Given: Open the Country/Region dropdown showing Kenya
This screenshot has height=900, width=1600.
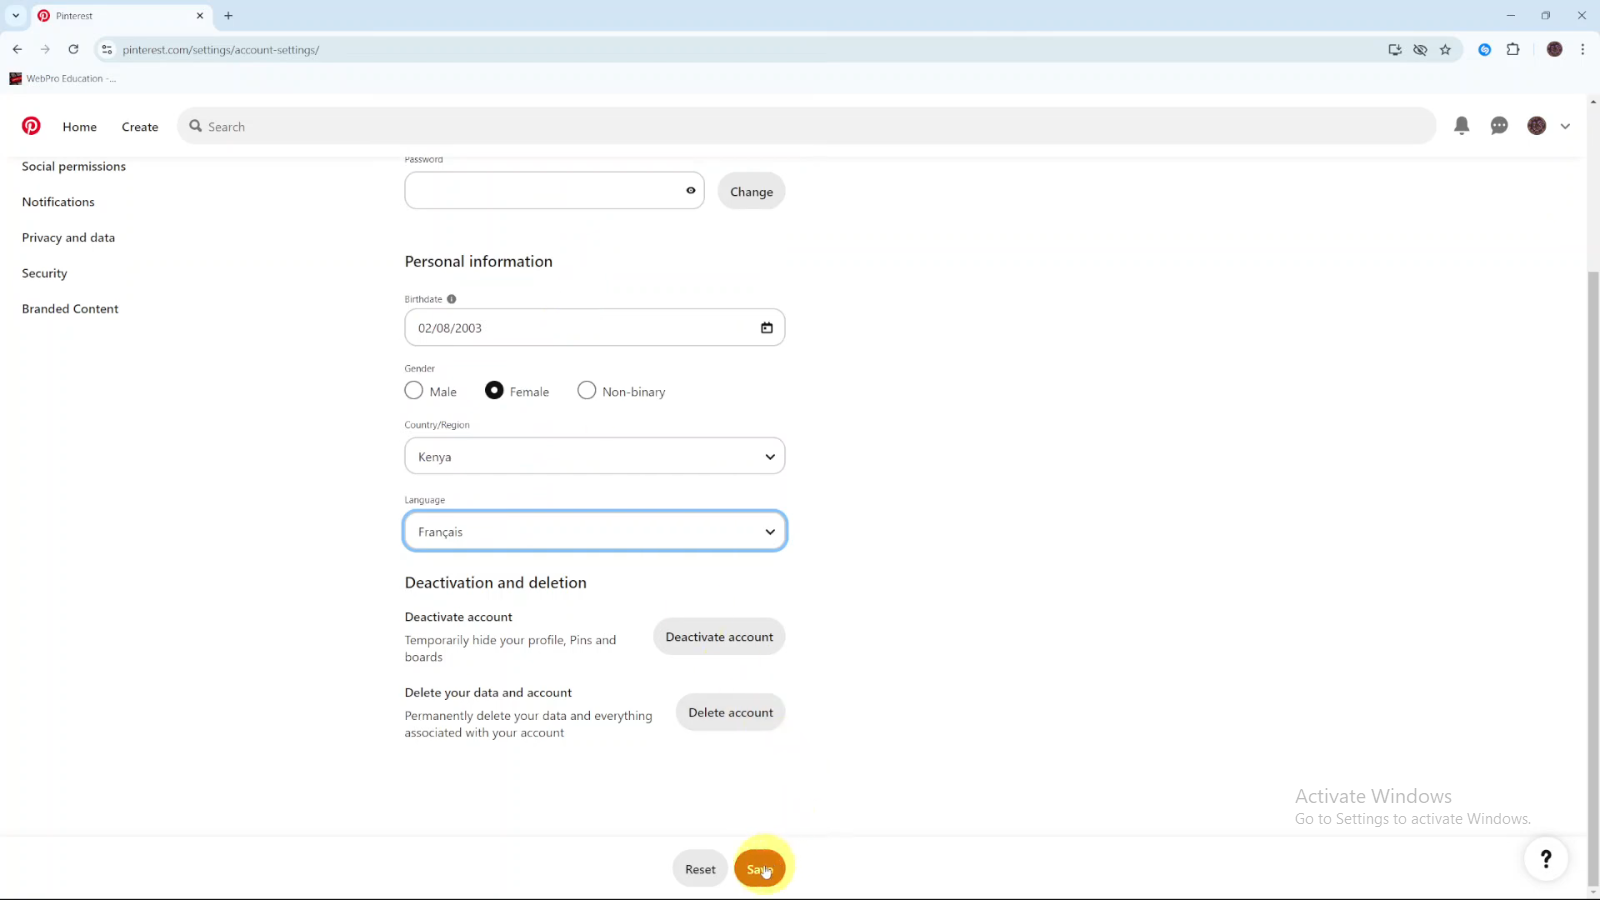Looking at the screenshot, I should [595, 456].
